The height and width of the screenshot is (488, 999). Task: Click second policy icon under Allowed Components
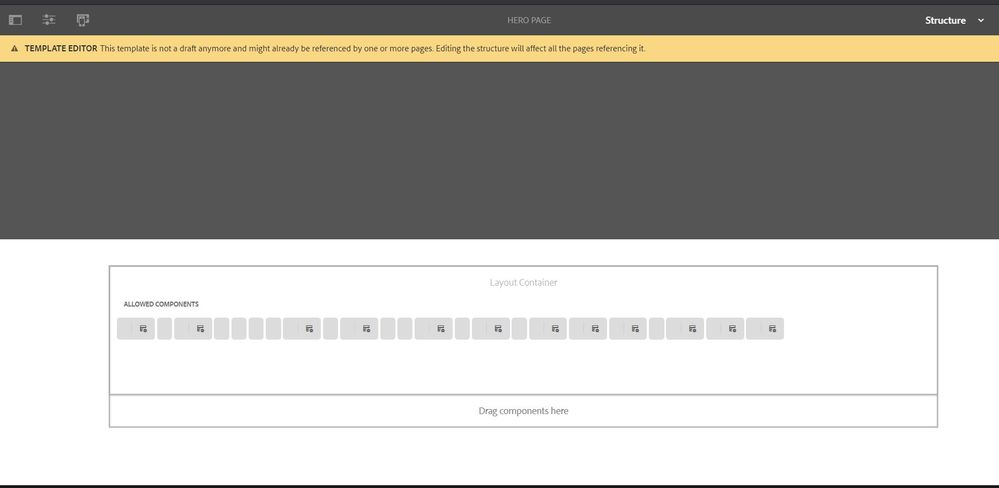click(200, 329)
